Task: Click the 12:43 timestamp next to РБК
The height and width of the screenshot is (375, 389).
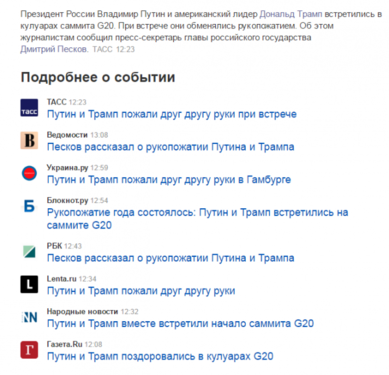Action: 73,246
